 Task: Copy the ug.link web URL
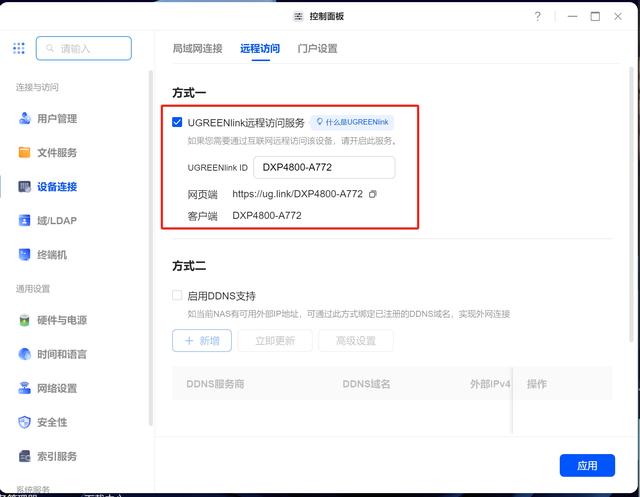(x=372, y=194)
